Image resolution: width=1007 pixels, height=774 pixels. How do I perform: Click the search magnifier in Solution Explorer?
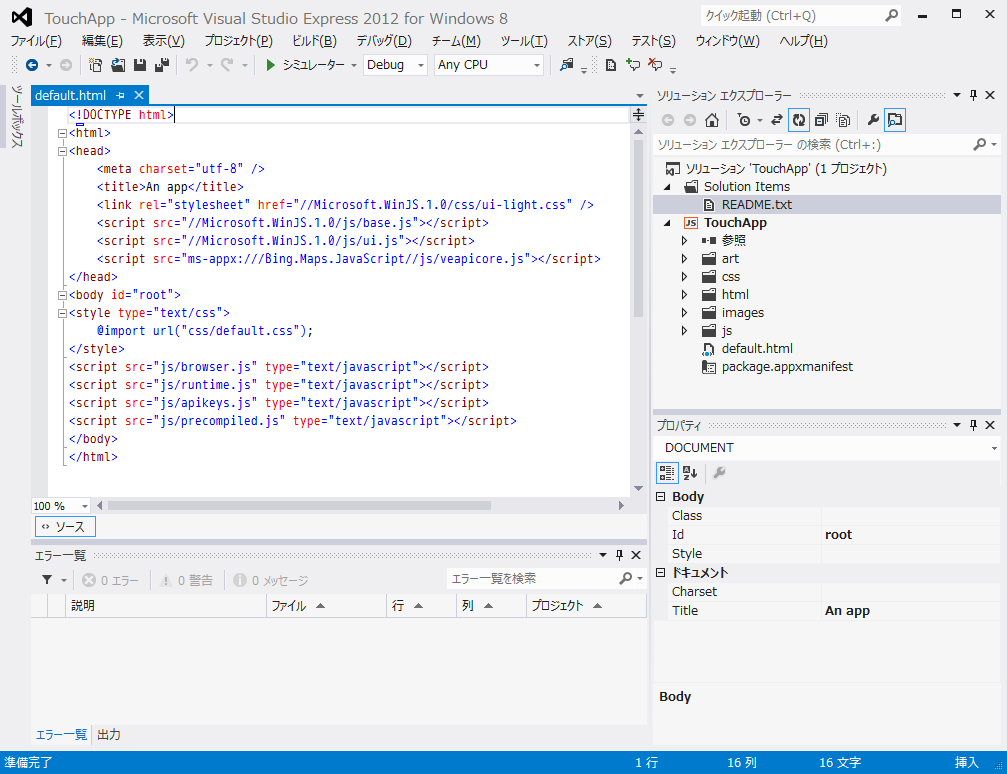(979, 145)
